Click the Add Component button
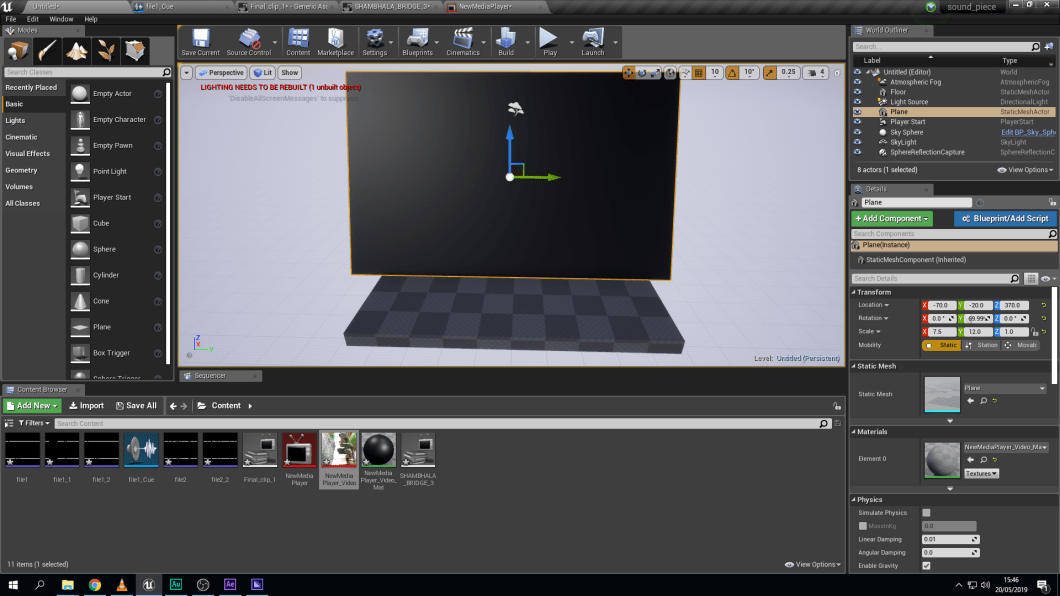 pos(891,219)
